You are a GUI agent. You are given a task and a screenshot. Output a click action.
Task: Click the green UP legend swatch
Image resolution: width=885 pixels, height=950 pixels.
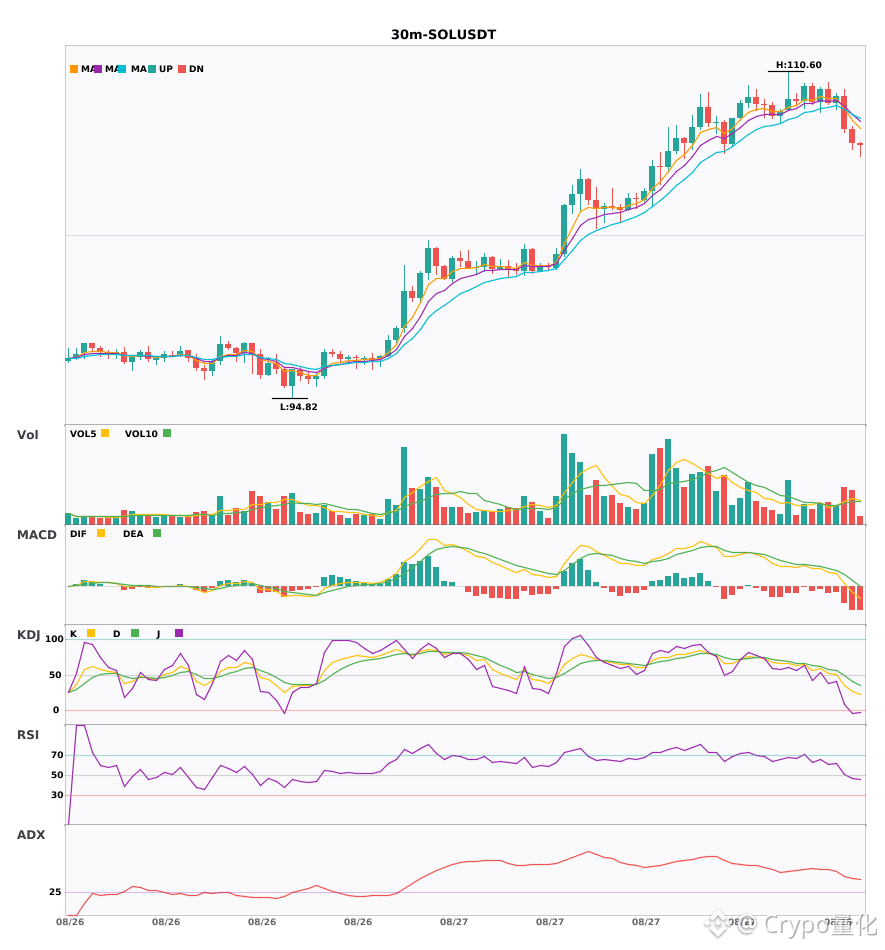coord(152,69)
